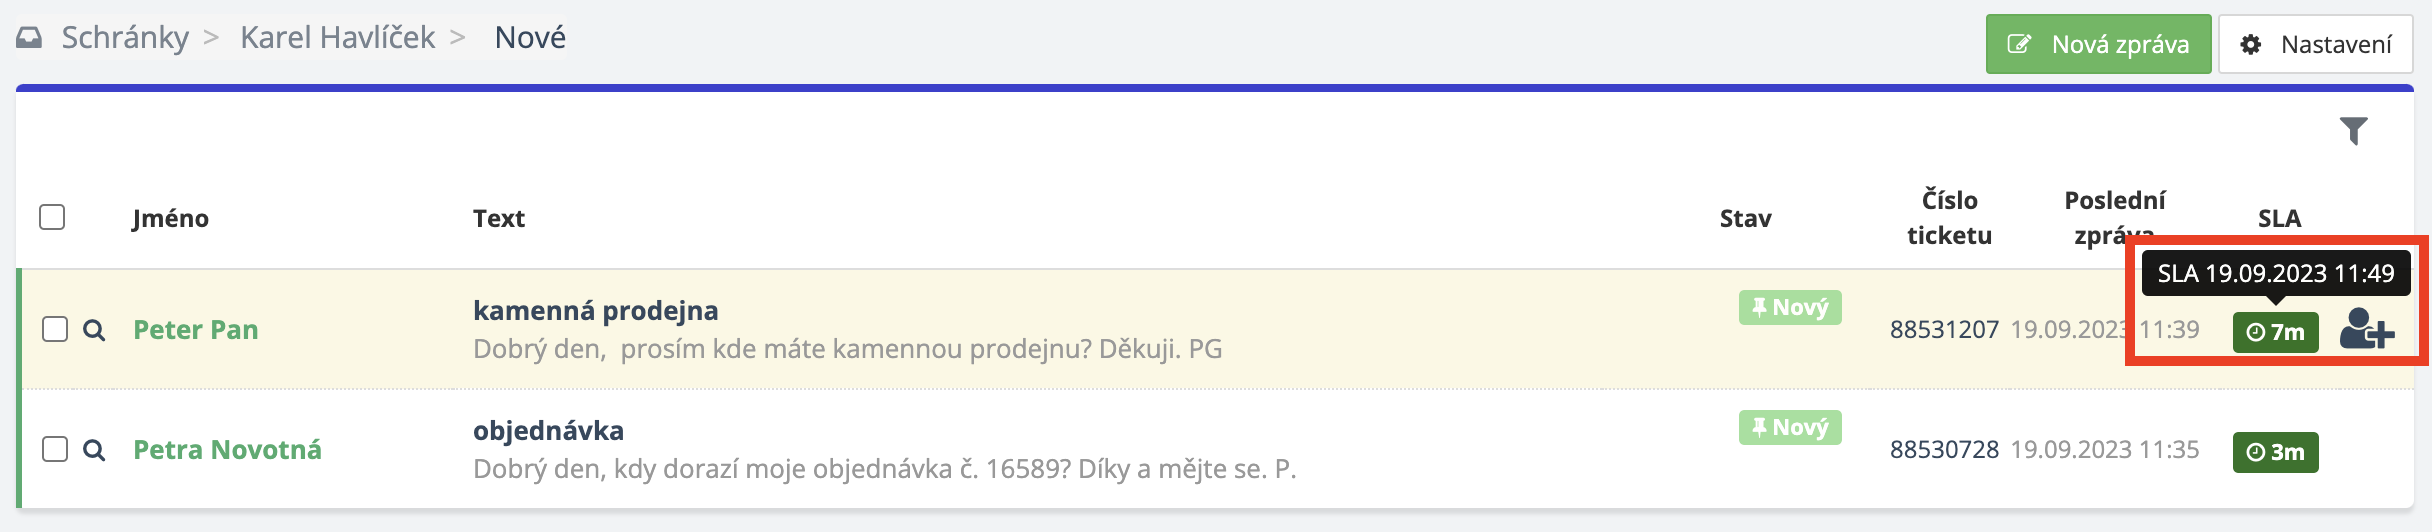Viewport: 2432px width, 532px height.
Task: Check the Peter Pan row checkbox
Action: tap(55, 329)
